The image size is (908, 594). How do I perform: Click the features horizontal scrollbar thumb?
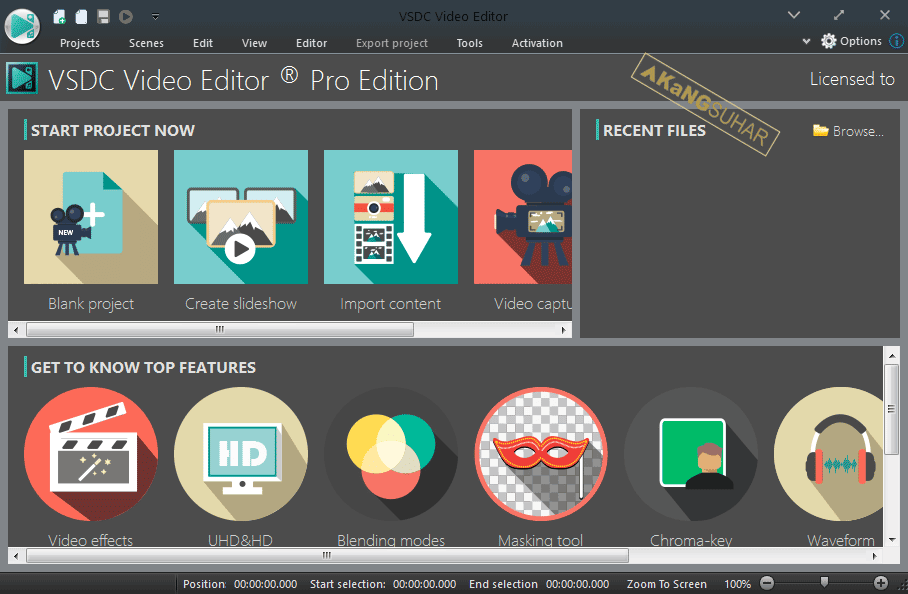(327, 556)
